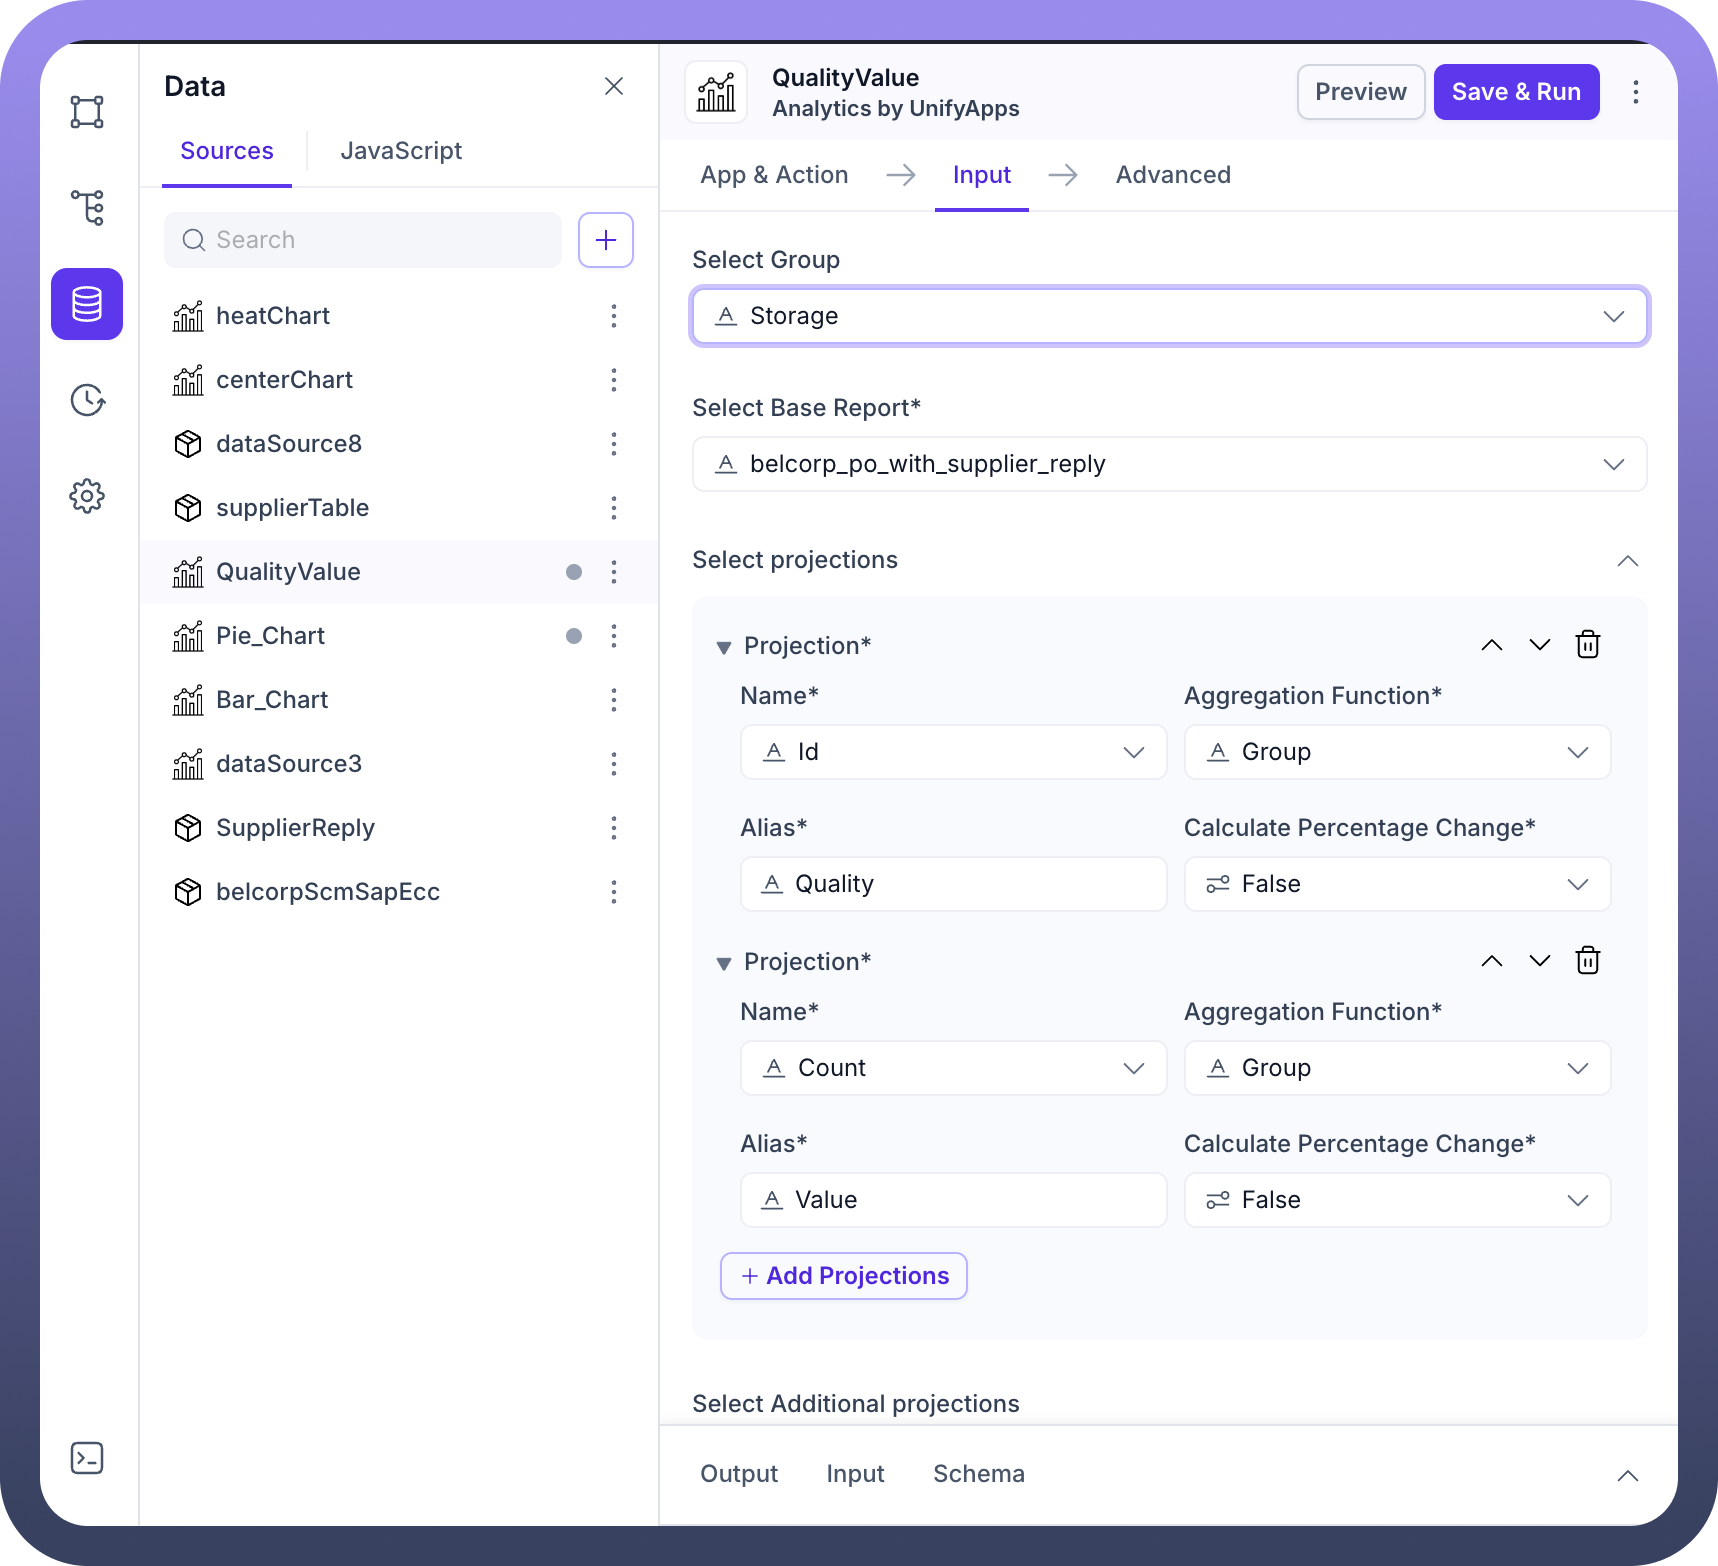Image resolution: width=1718 pixels, height=1566 pixels.
Task: Click the Save & Run button
Action: point(1516,92)
